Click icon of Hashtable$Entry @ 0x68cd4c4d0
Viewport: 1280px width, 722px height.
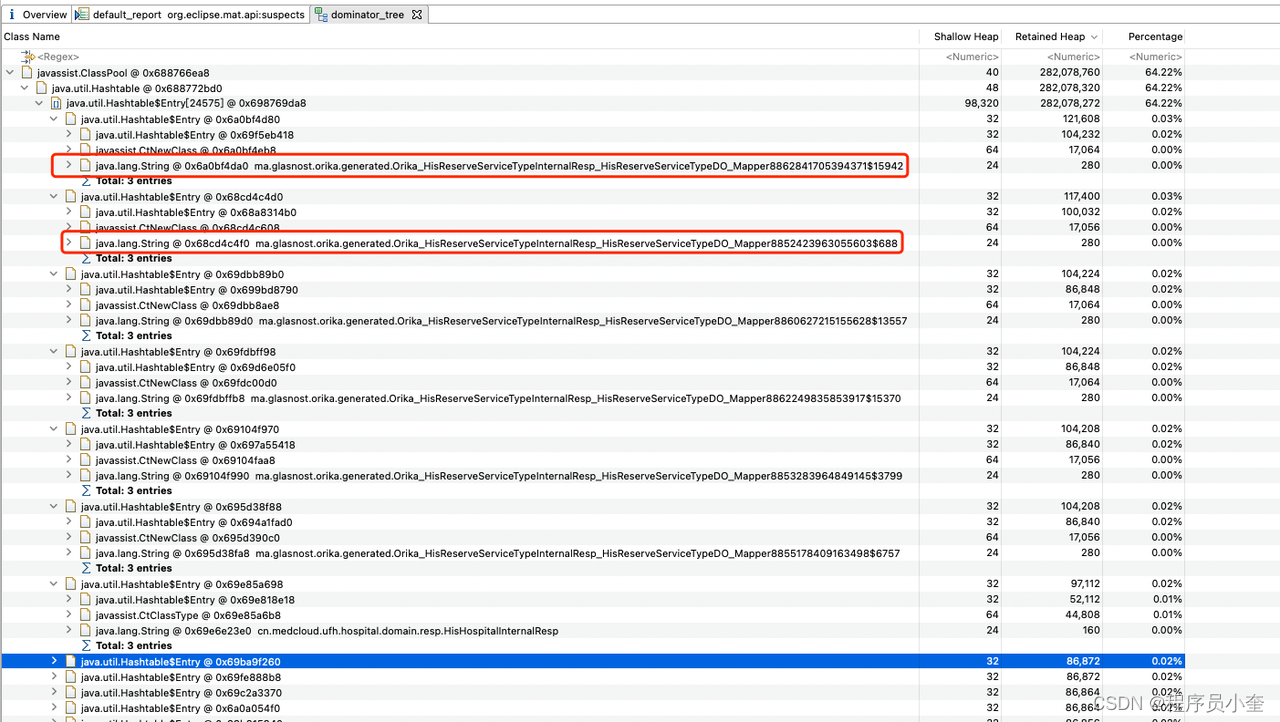[70, 197]
